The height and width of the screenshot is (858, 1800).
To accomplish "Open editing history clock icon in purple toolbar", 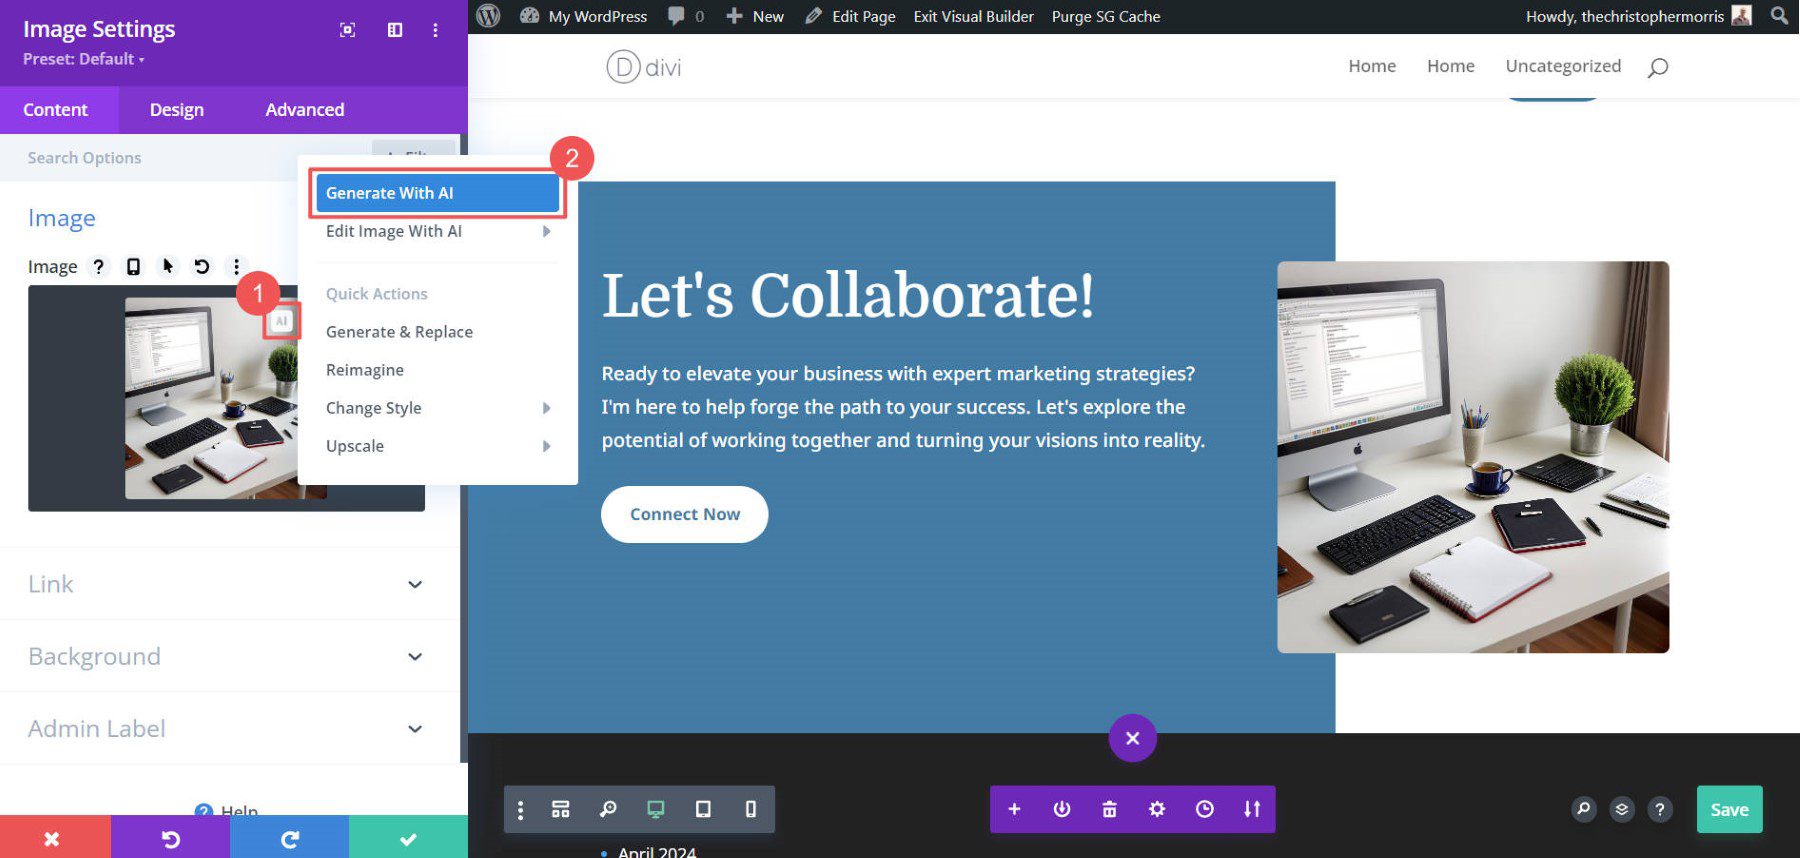I will [x=1205, y=809].
